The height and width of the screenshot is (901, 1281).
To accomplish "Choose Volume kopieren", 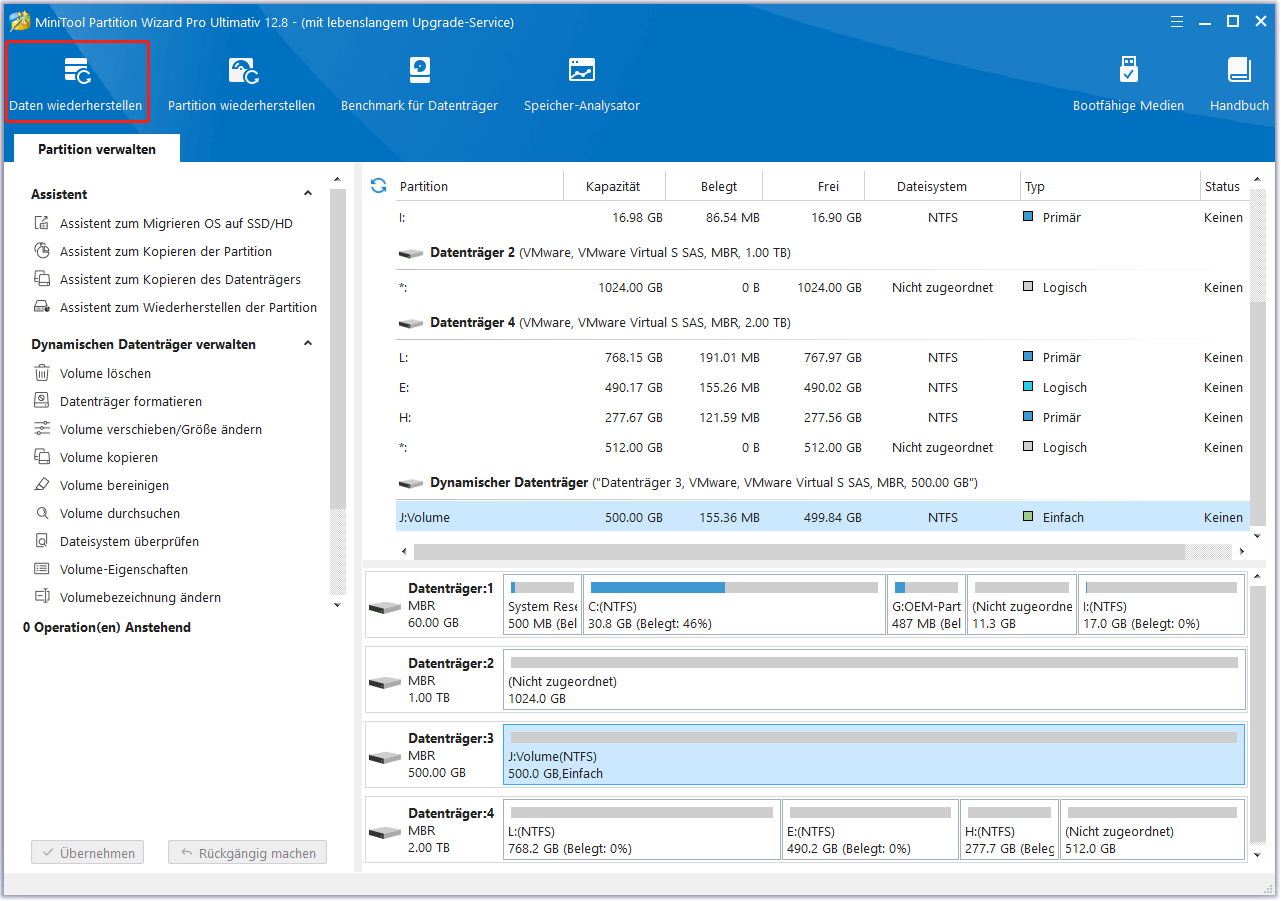I will (96, 458).
